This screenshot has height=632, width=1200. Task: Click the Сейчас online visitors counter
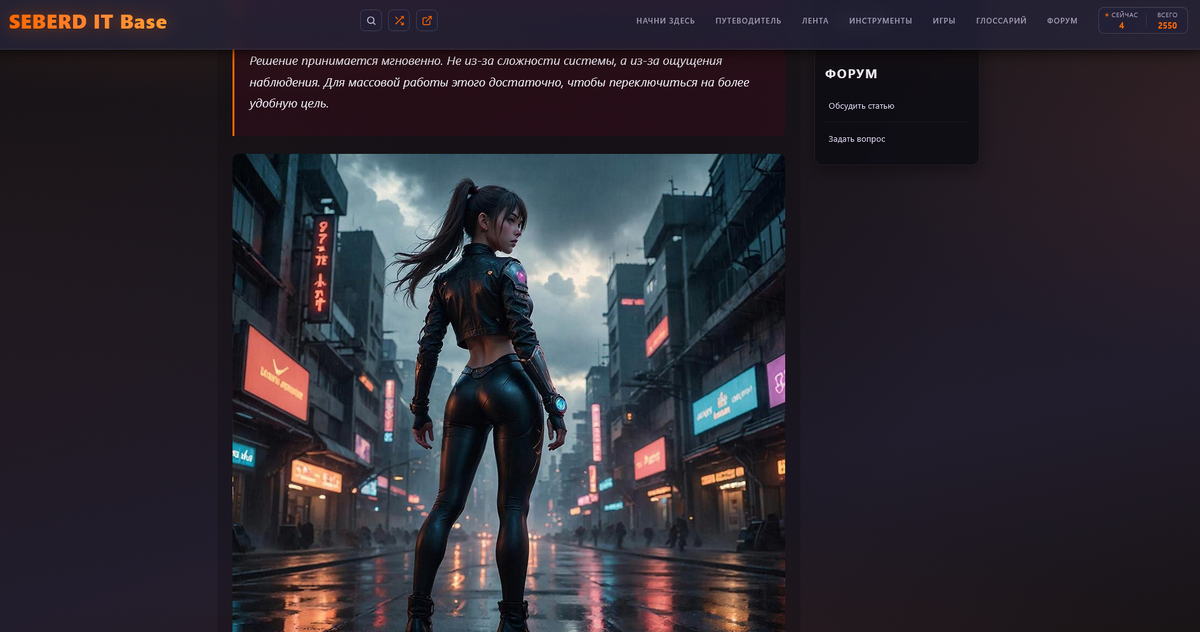(x=1122, y=21)
